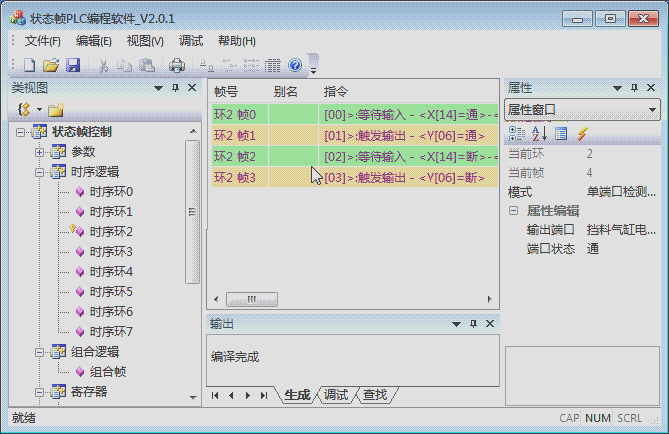Image resolution: width=669 pixels, height=434 pixels.
Task: Open 输出 panel options dropdown arrow
Action: pyautogui.click(x=456, y=324)
